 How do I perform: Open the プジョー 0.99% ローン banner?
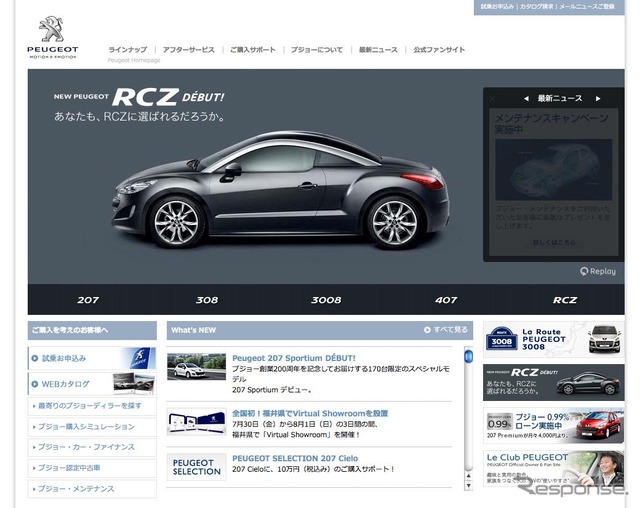click(553, 425)
